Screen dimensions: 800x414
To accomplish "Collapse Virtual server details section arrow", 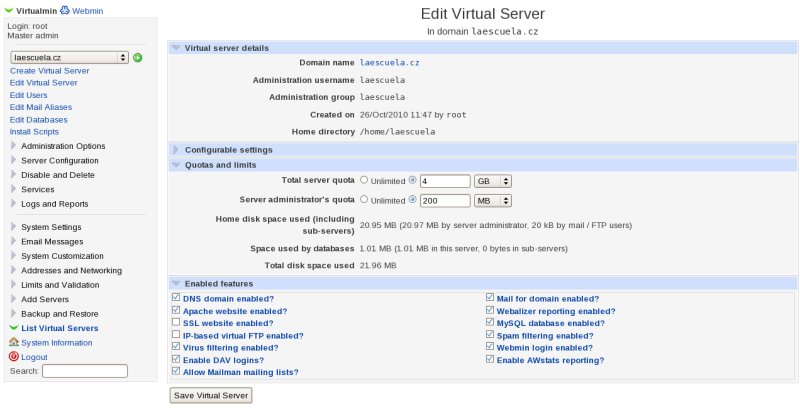I will tap(177, 48).
